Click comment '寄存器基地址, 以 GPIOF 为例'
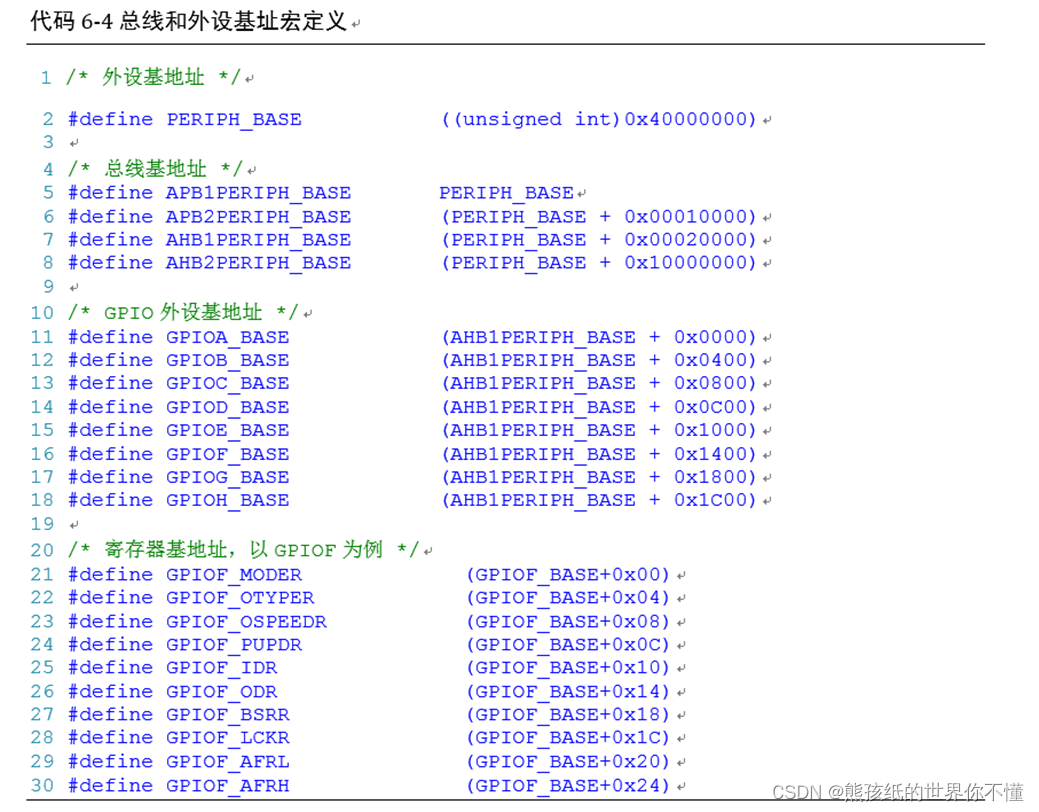1039x812 pixels. point(243,550)
